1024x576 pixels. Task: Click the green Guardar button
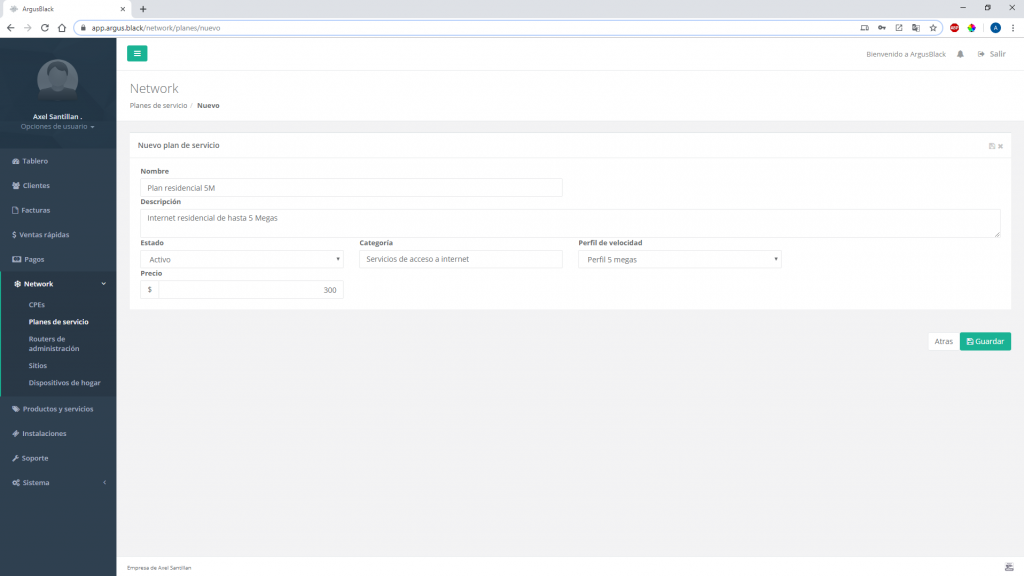(x=985, y=342)
